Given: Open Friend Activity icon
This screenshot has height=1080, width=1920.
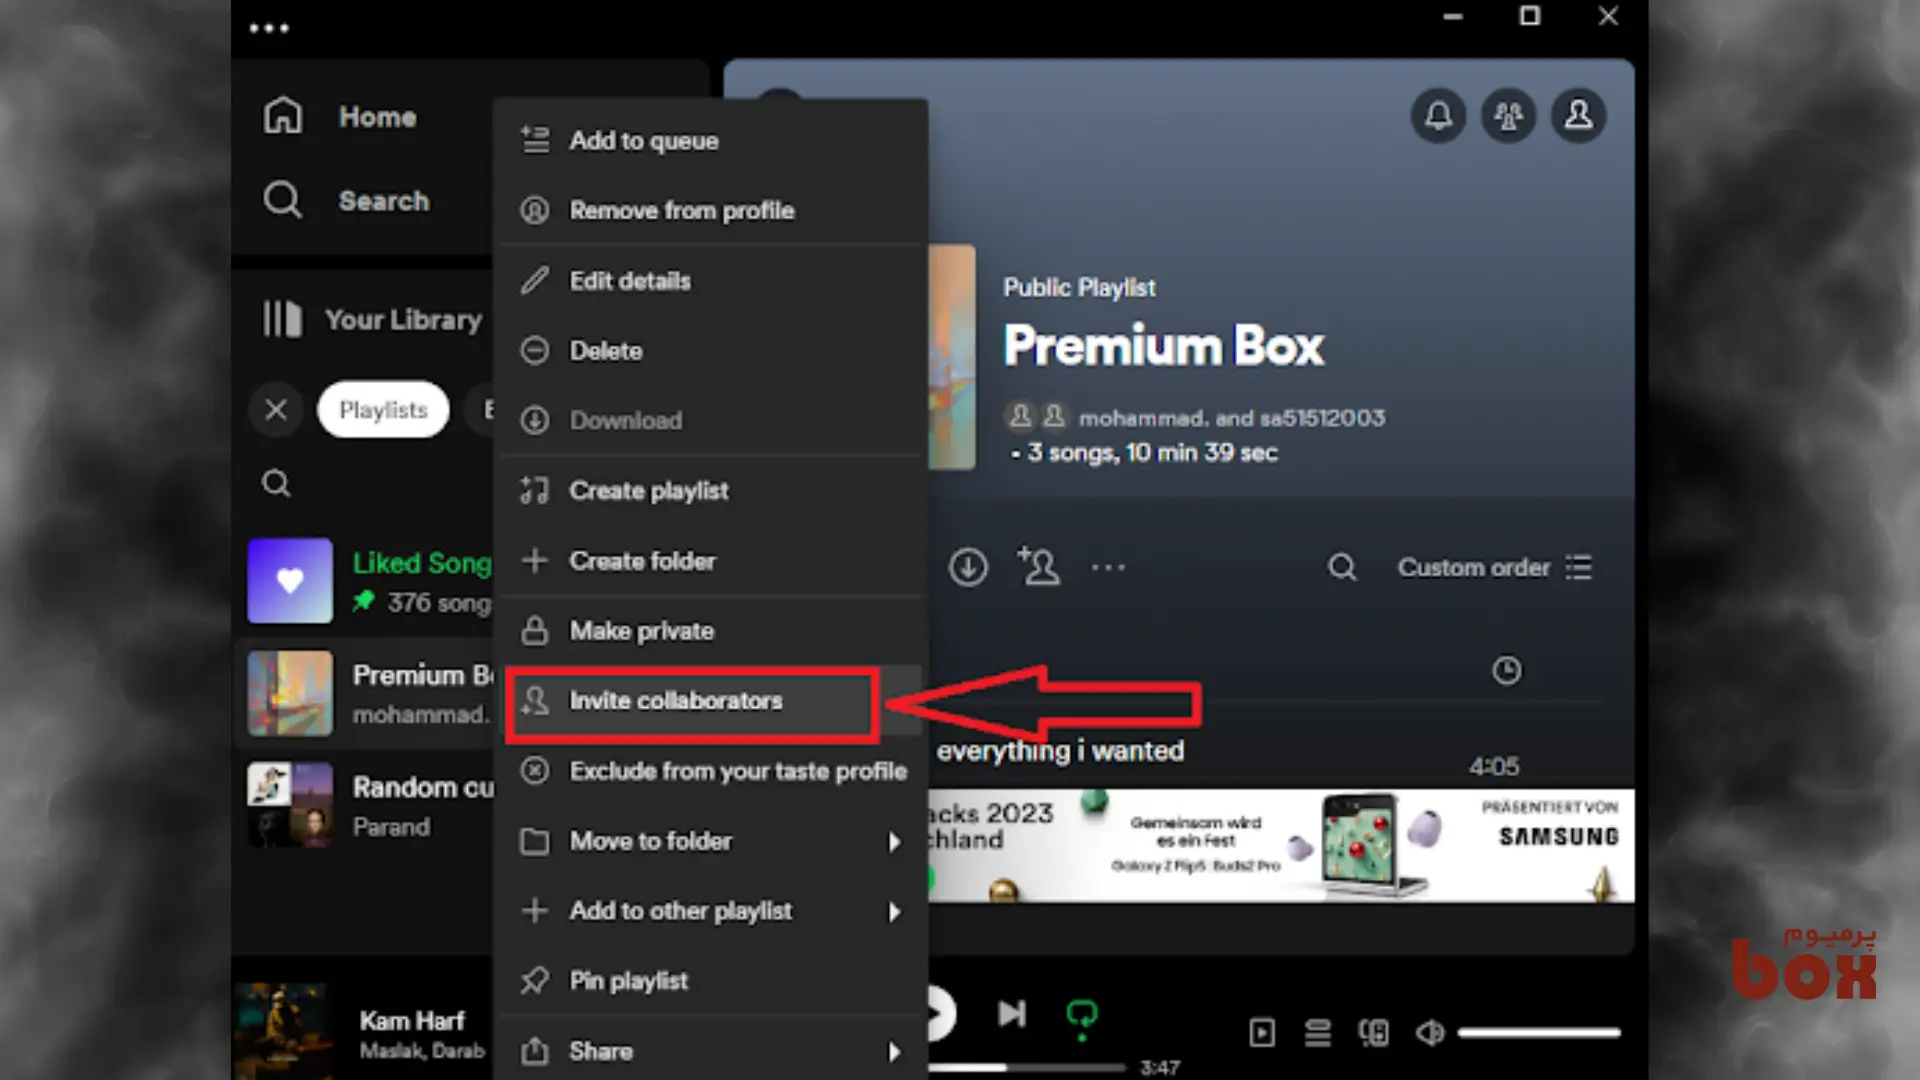Looking at the screenshot, I should coord(1508,115).
